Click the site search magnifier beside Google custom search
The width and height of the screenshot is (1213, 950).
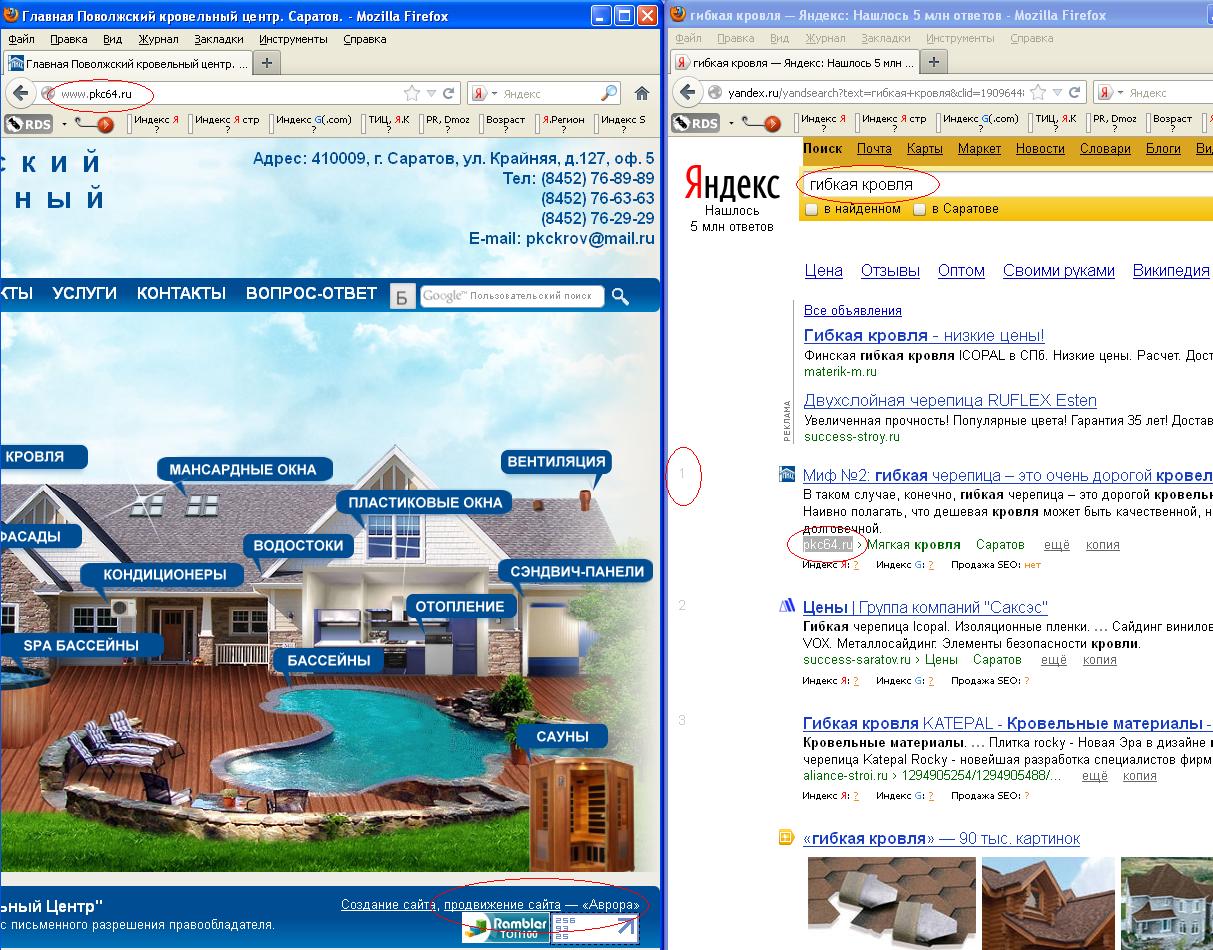pos(620,296)
